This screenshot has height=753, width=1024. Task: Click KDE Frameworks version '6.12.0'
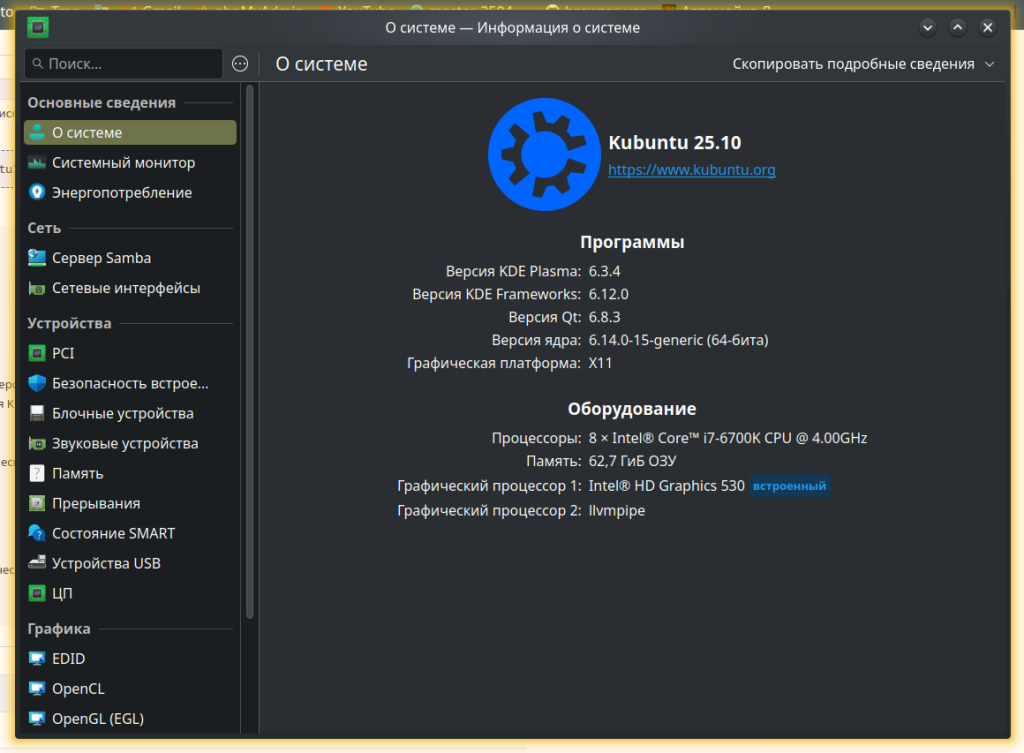608,294
